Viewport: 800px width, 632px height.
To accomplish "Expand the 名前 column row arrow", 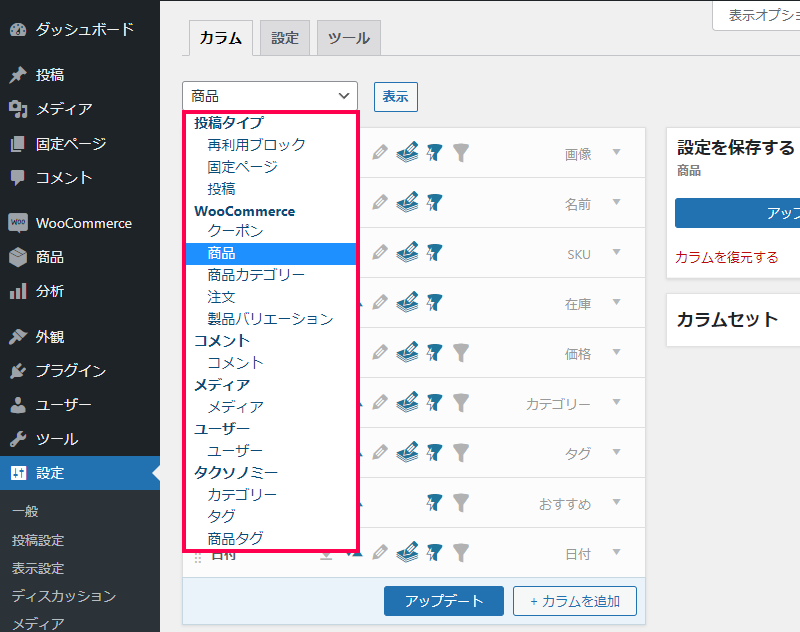I will click(x=616, y=202).
